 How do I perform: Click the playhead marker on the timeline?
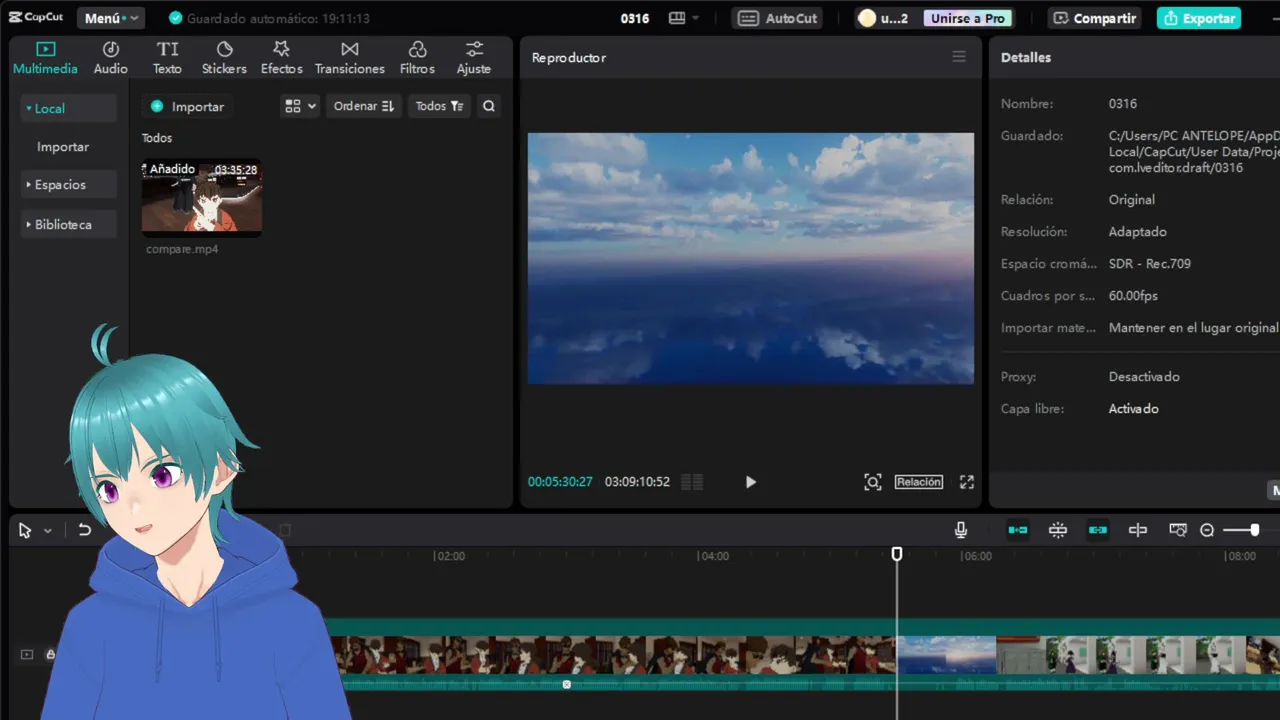coord(897,554)
